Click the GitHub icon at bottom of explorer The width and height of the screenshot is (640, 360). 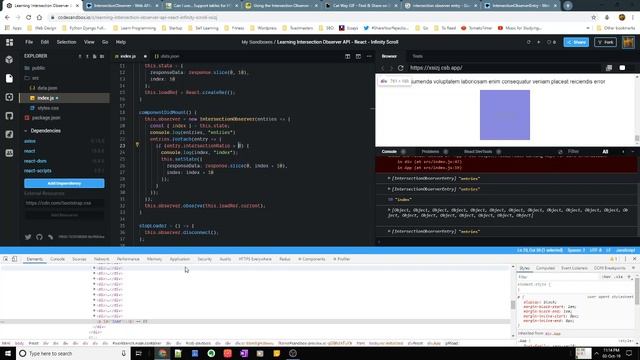[39, 237]
